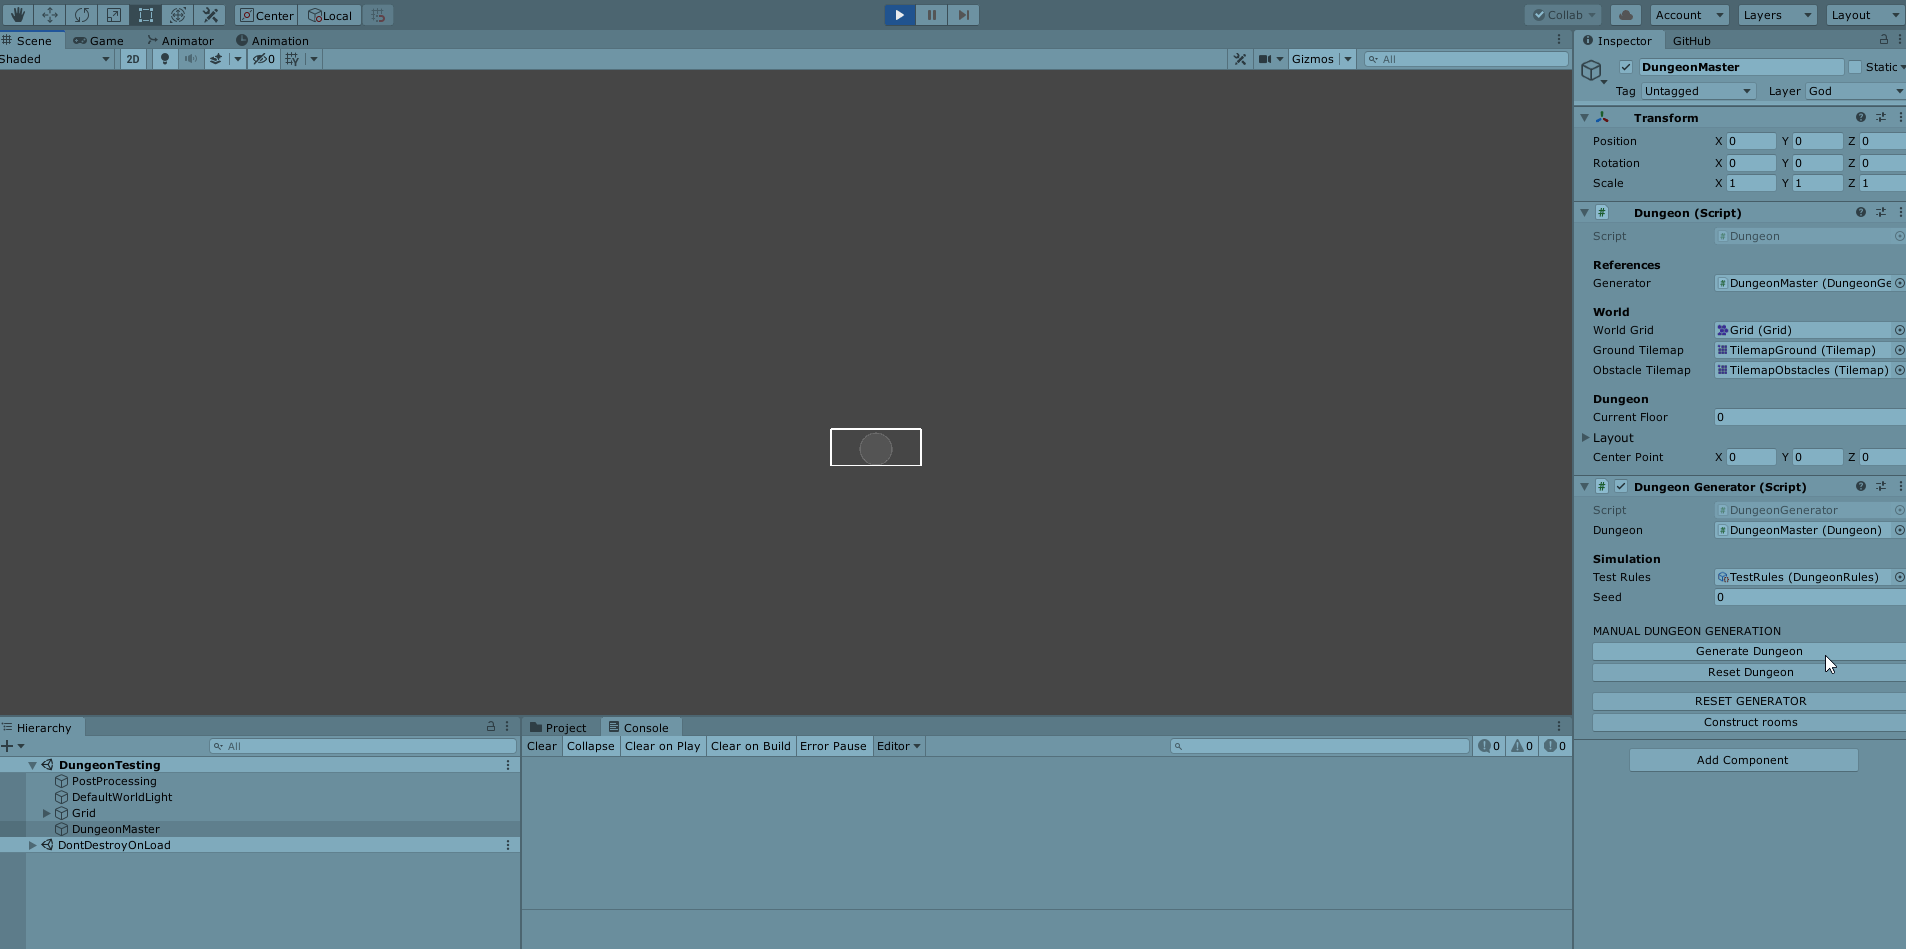Open Dungeon Generator presets icon
This screenshot has height=949, width=1906.
(1881, 486)
